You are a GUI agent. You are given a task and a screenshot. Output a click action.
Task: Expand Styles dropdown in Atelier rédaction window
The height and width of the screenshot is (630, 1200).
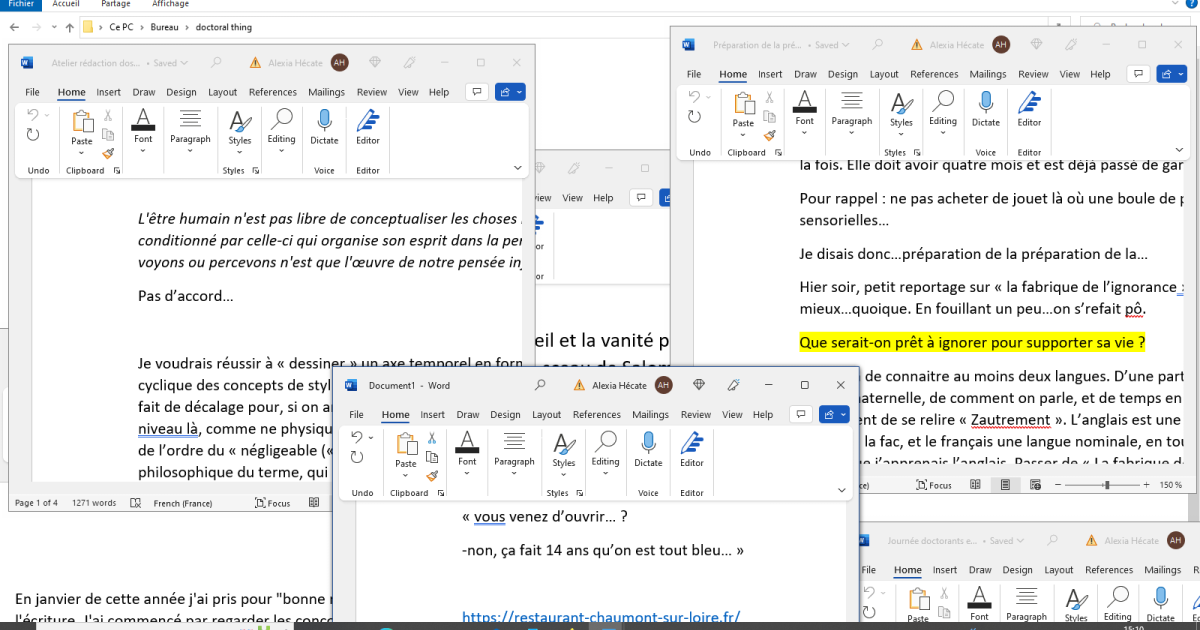pyautogui.click(x=239, y=152)
